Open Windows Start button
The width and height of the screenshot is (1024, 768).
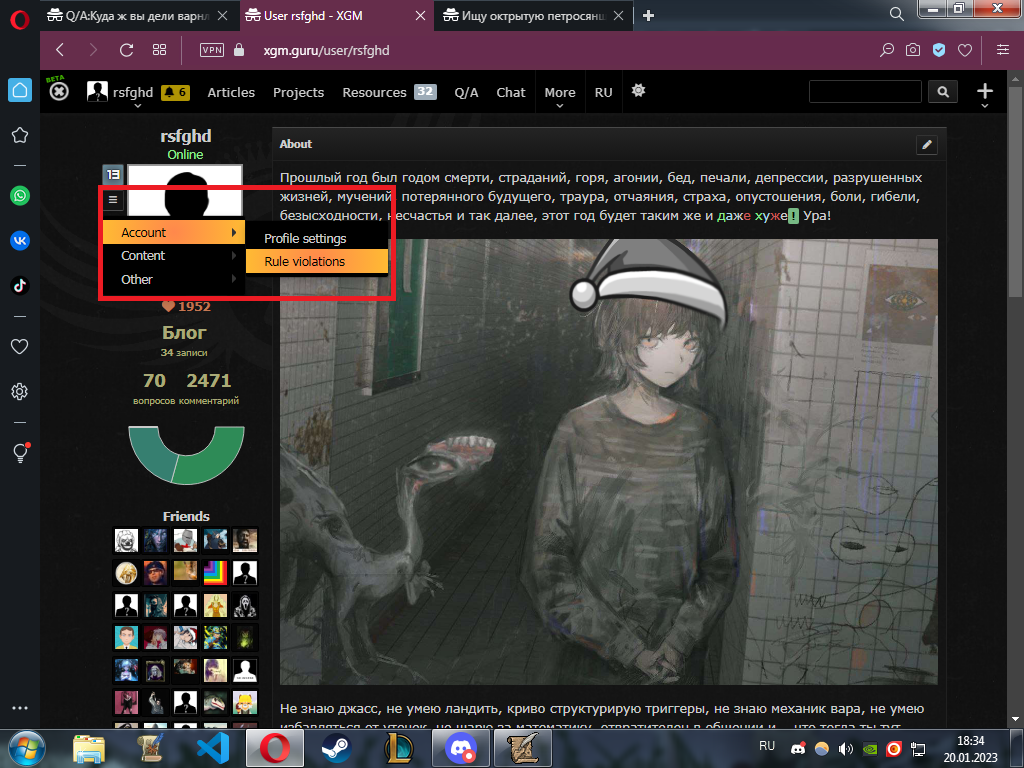point(26,748)
